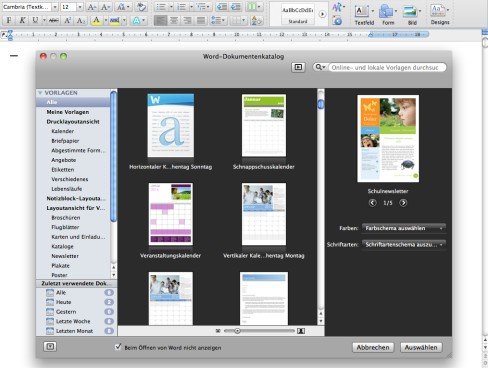Align text left
The height and width of the screenshot is (368, 488).
click(160, 20)
